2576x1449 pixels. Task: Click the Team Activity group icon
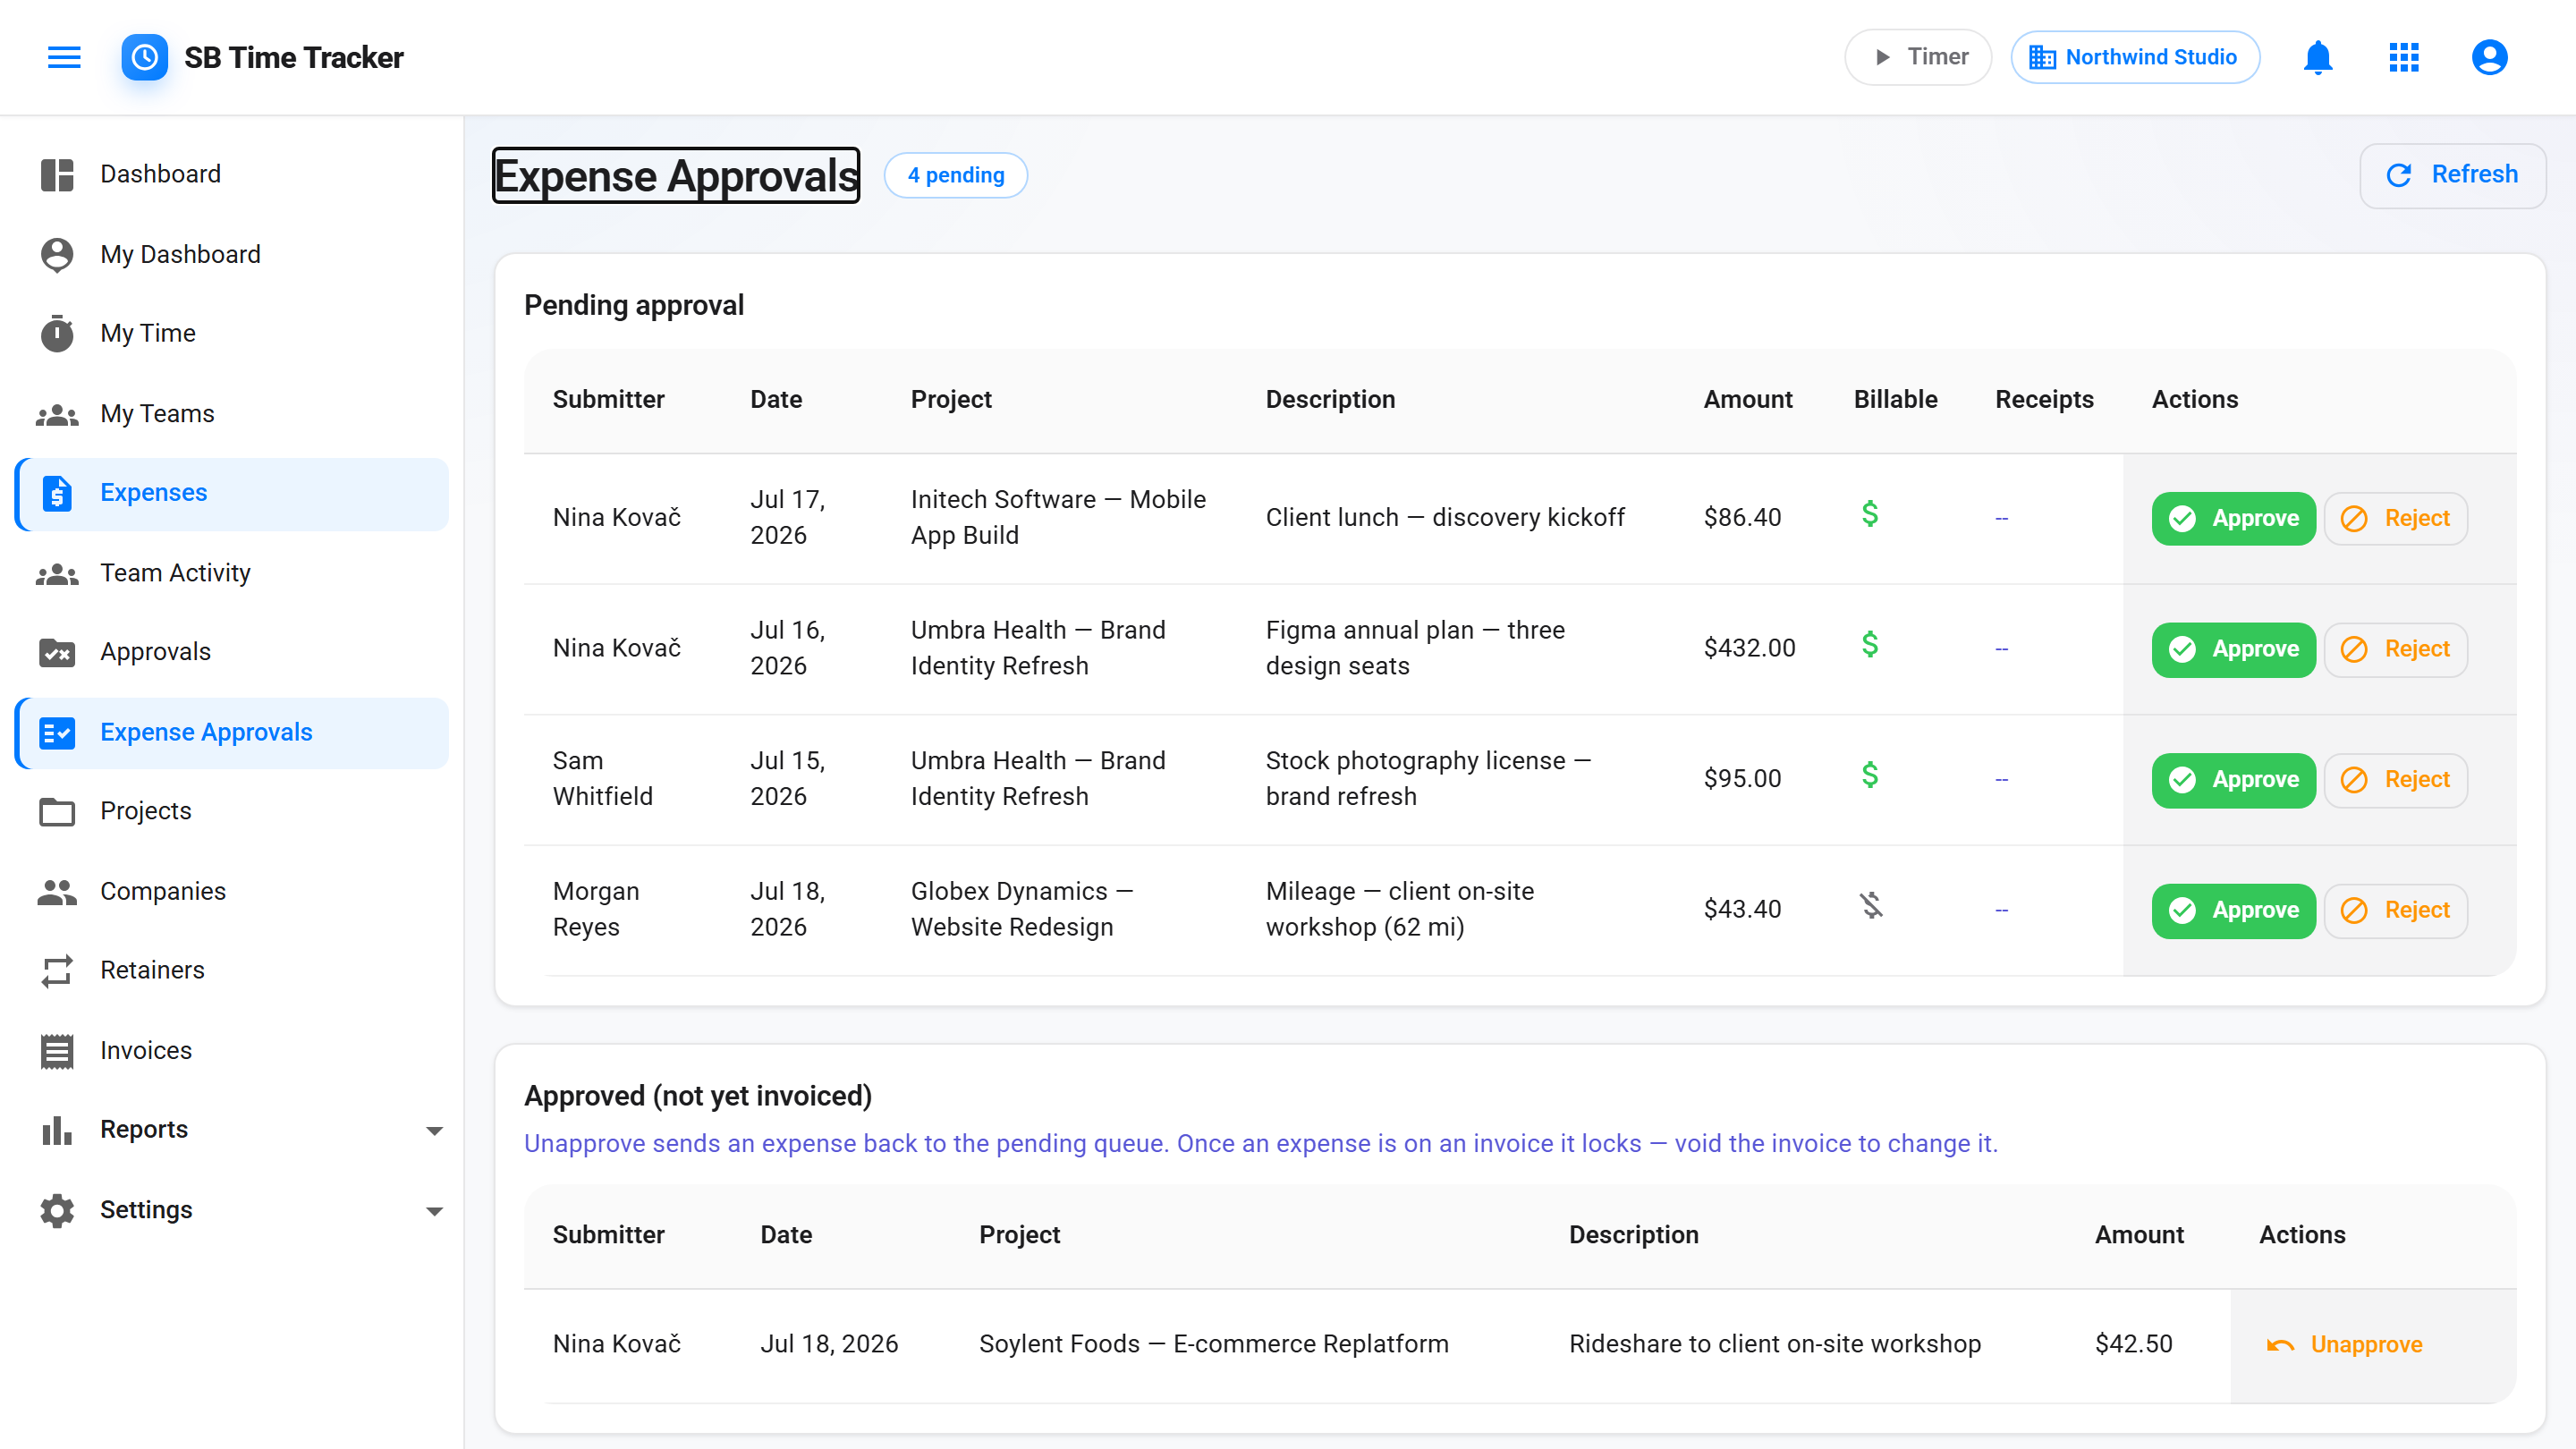(x=57, y=573)
